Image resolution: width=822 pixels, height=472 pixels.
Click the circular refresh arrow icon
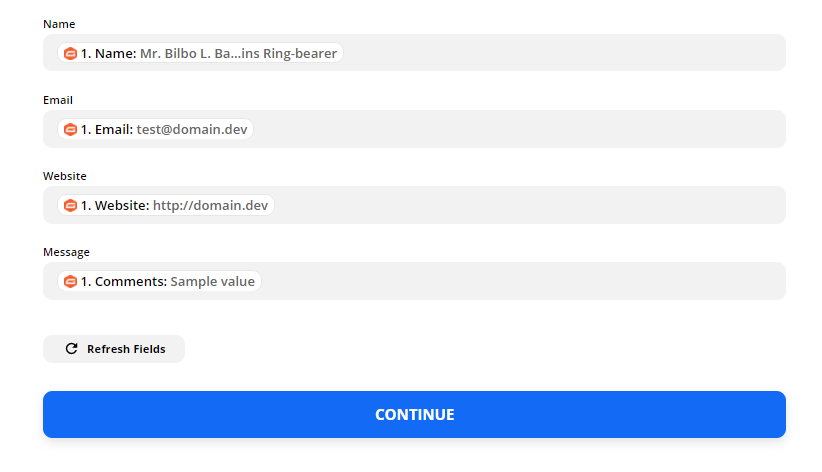pyautogui.click(x=71, y=349)
